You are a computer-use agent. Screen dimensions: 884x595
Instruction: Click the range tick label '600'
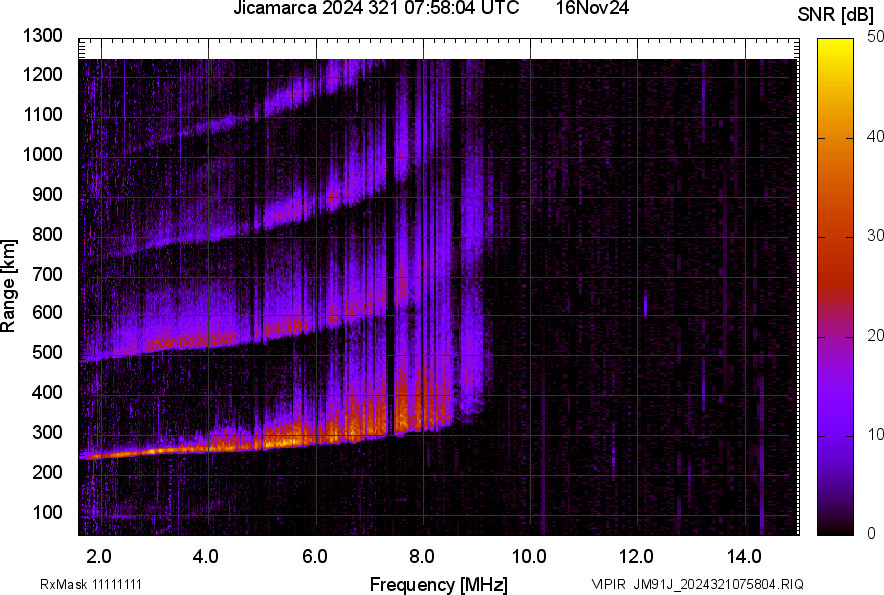click(x=47, y=312)
